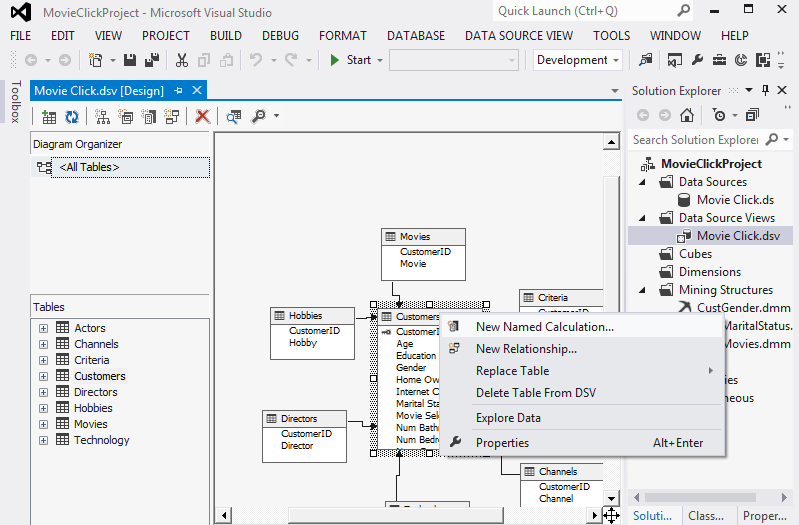
Task: Click in the Search Solution Explorer field
Action: [x=695, y=140]
